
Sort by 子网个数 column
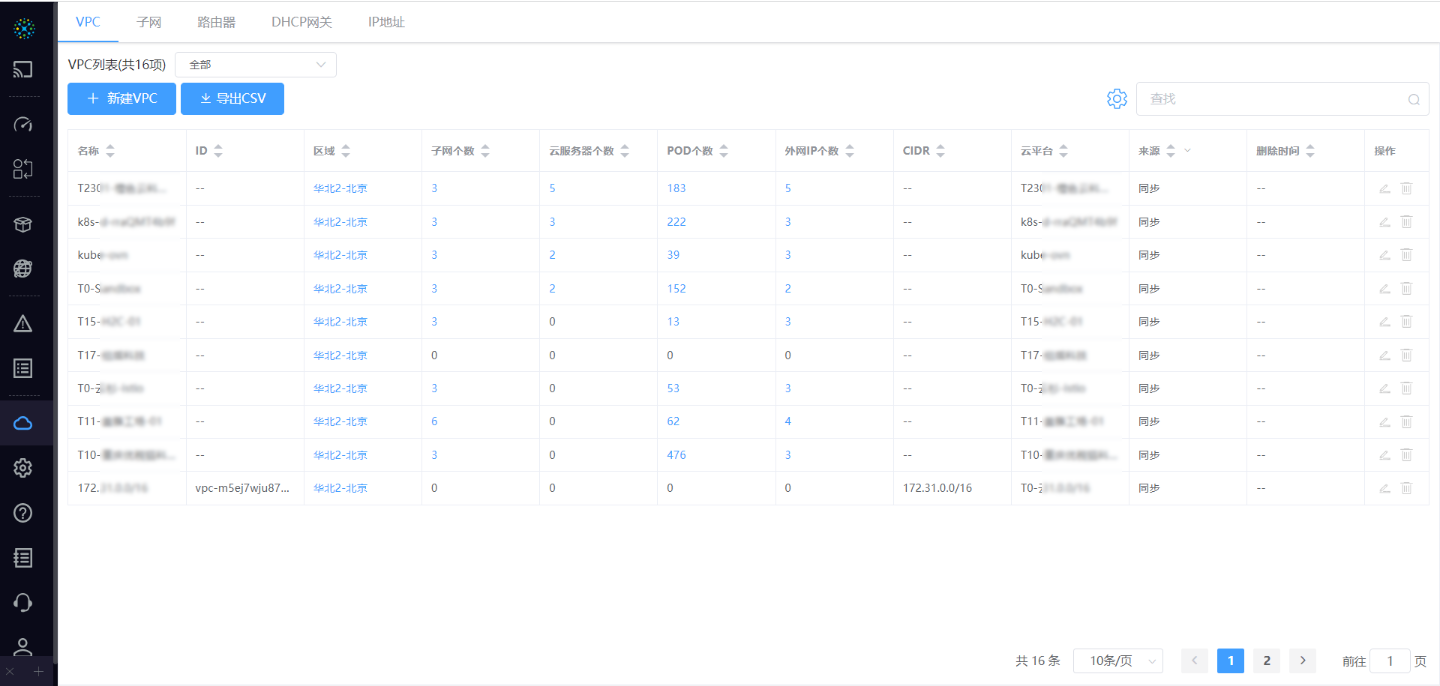[485, 151]
